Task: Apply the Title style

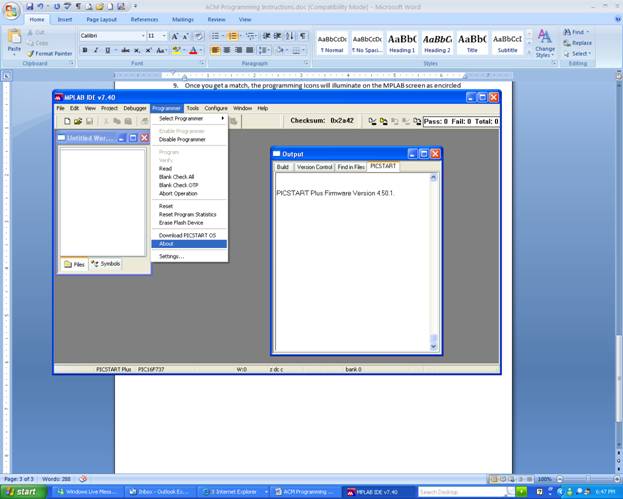Action: tap(472, 43)
